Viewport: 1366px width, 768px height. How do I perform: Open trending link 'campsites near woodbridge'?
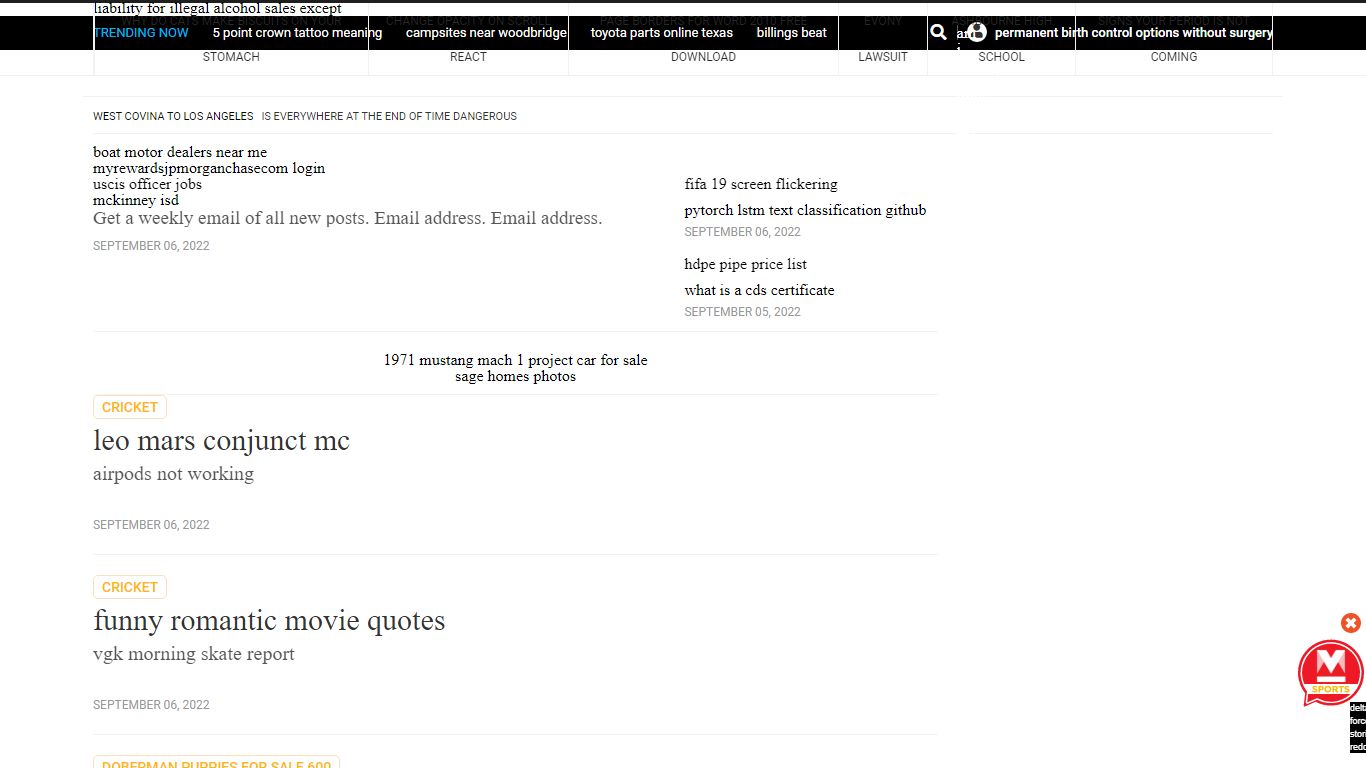coord(486,33)
